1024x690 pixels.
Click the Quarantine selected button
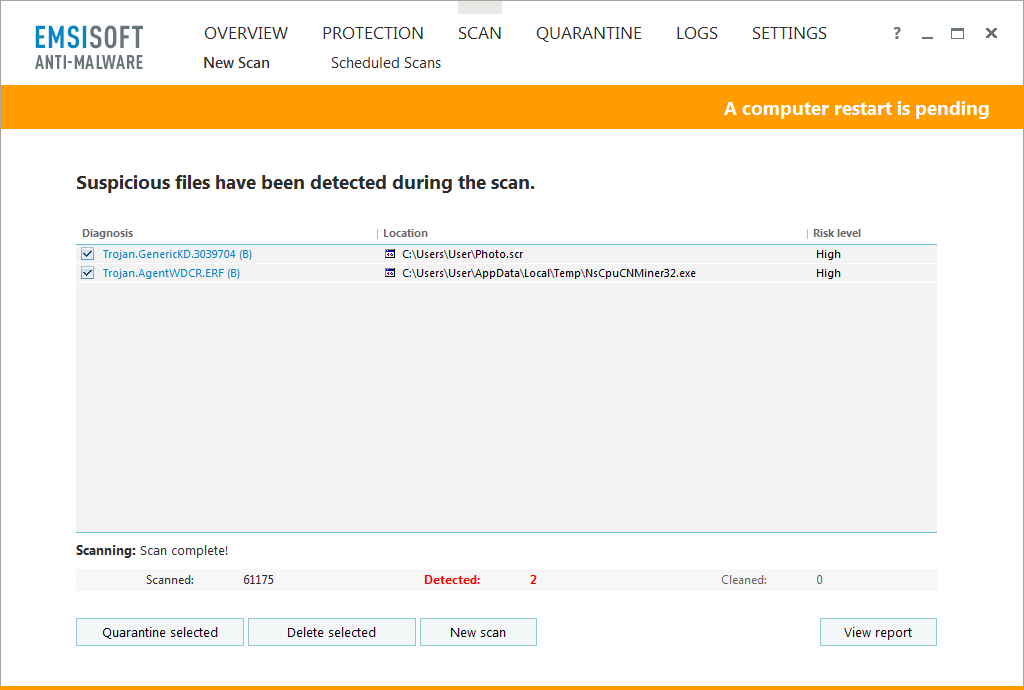(x=160, y=632)
